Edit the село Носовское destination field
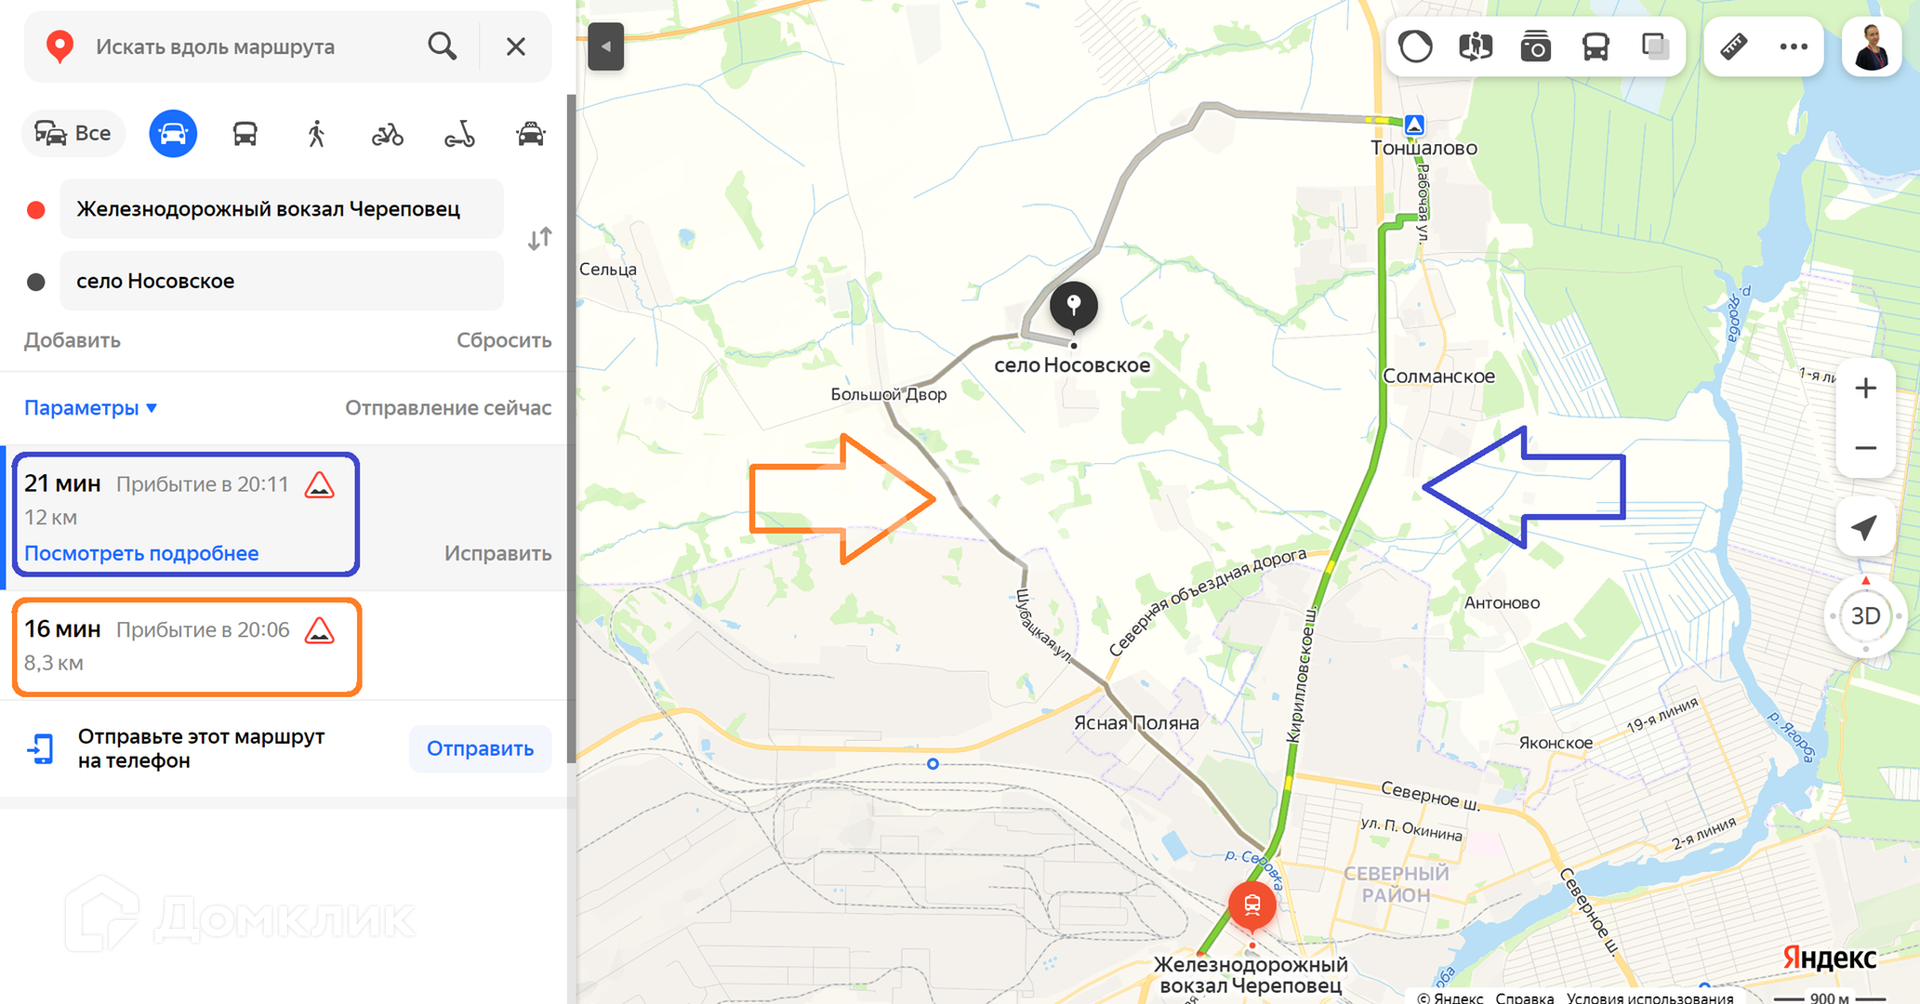The height and width of the screenshot is (1004, 1920). pyautogui.click(x=282, y=281)
